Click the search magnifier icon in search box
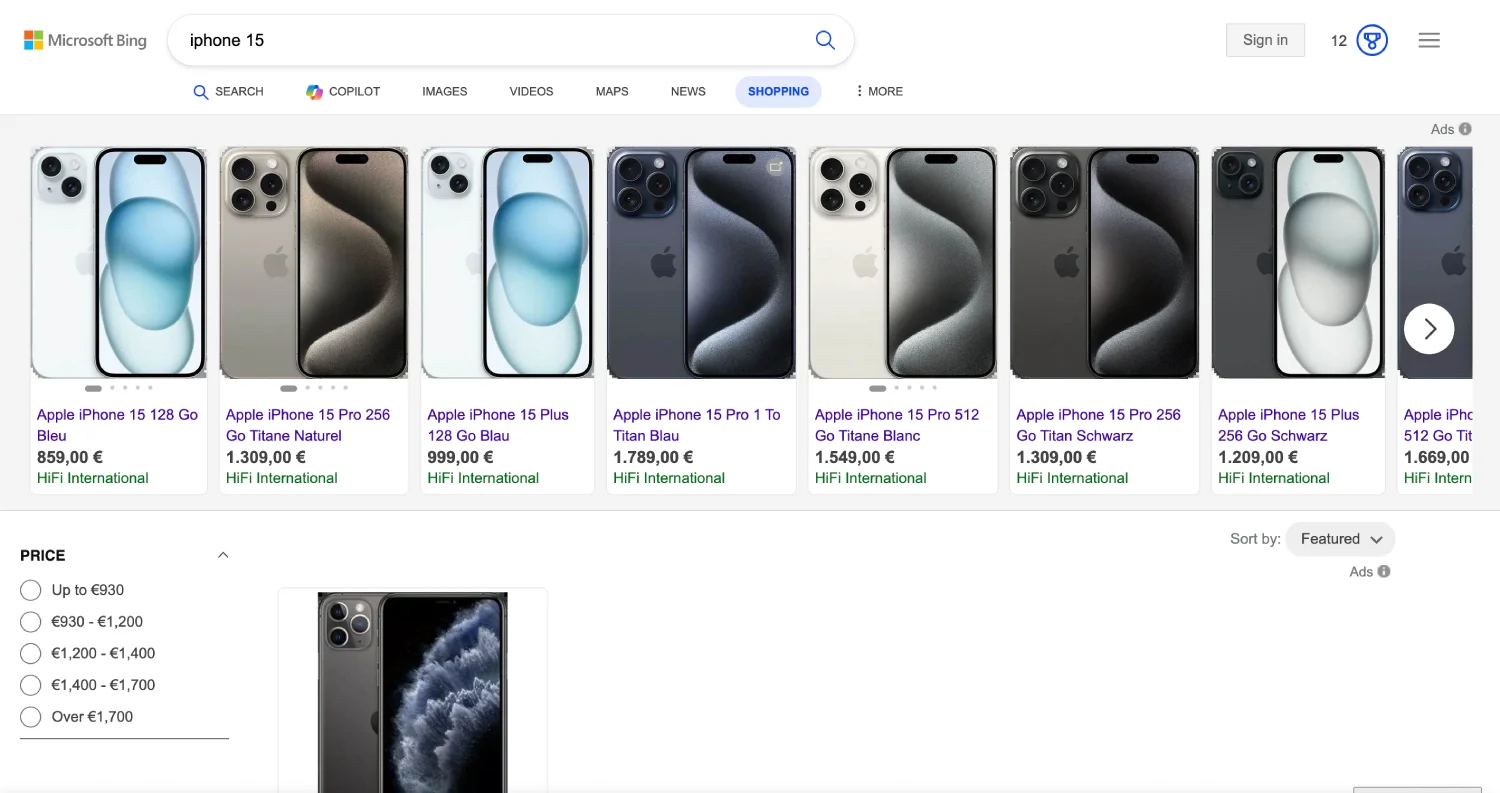 click(825, 40)
